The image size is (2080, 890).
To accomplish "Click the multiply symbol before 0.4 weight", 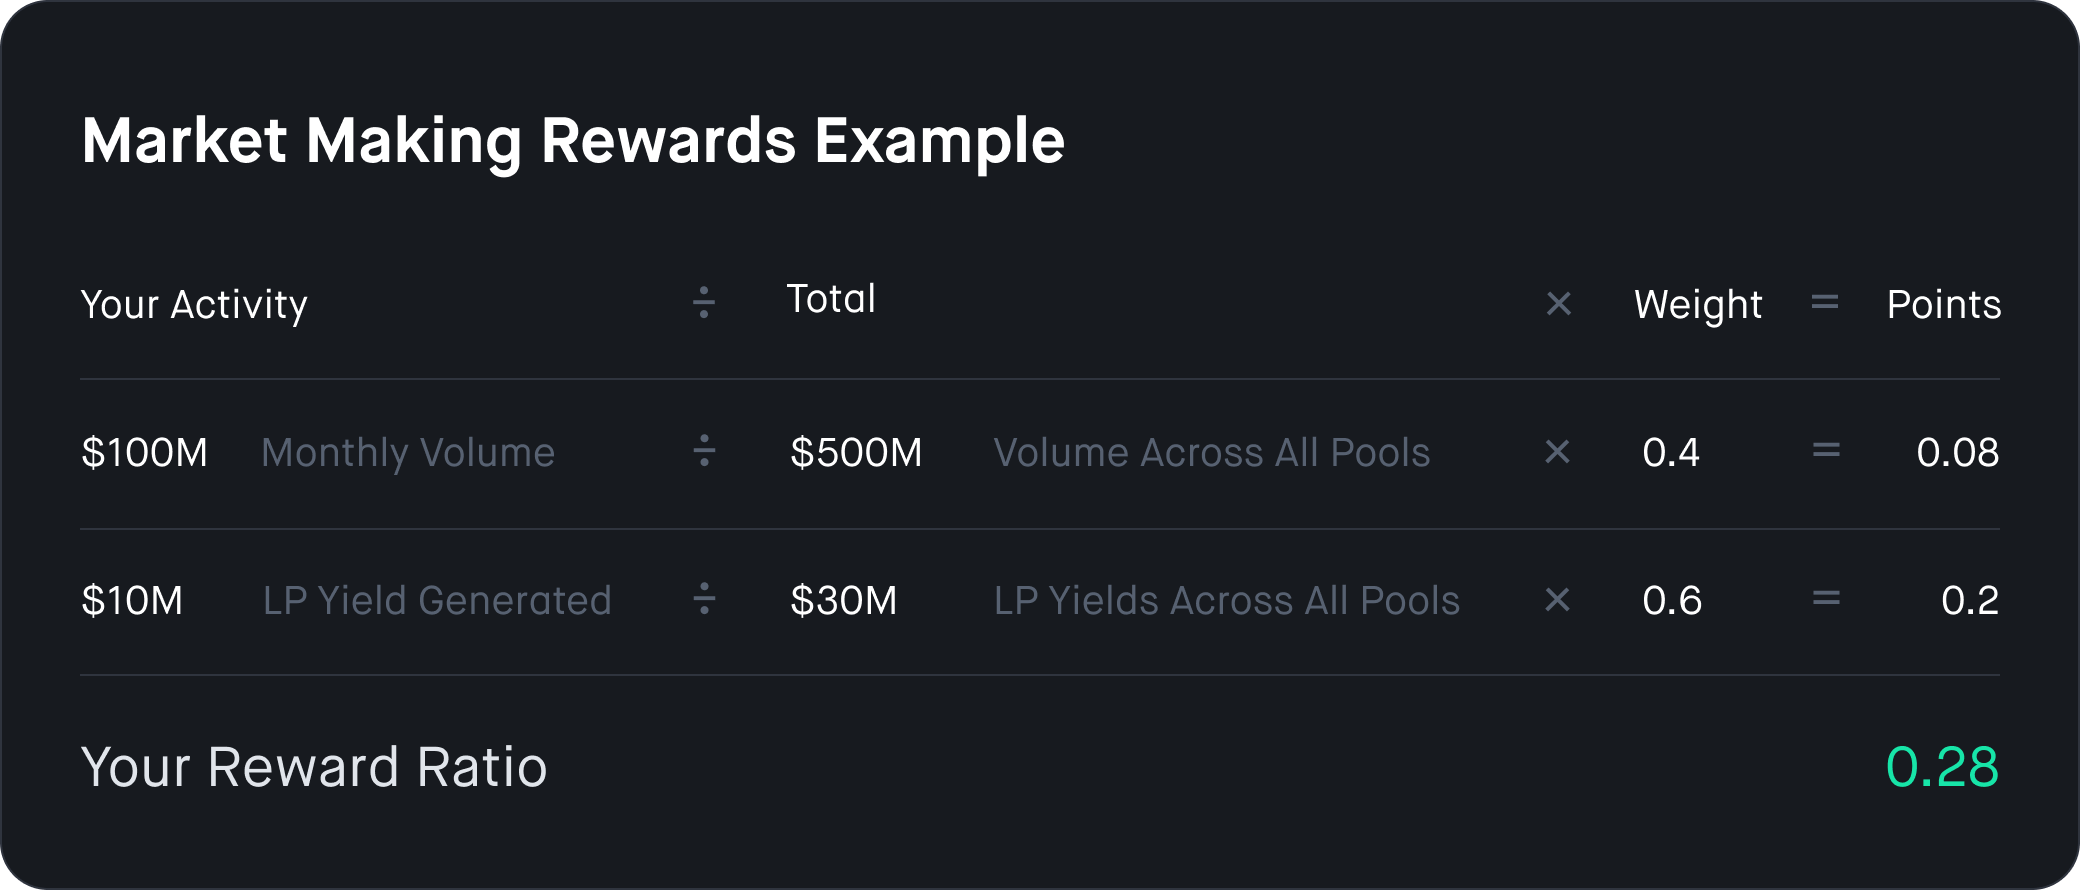I will point(1558,452).
